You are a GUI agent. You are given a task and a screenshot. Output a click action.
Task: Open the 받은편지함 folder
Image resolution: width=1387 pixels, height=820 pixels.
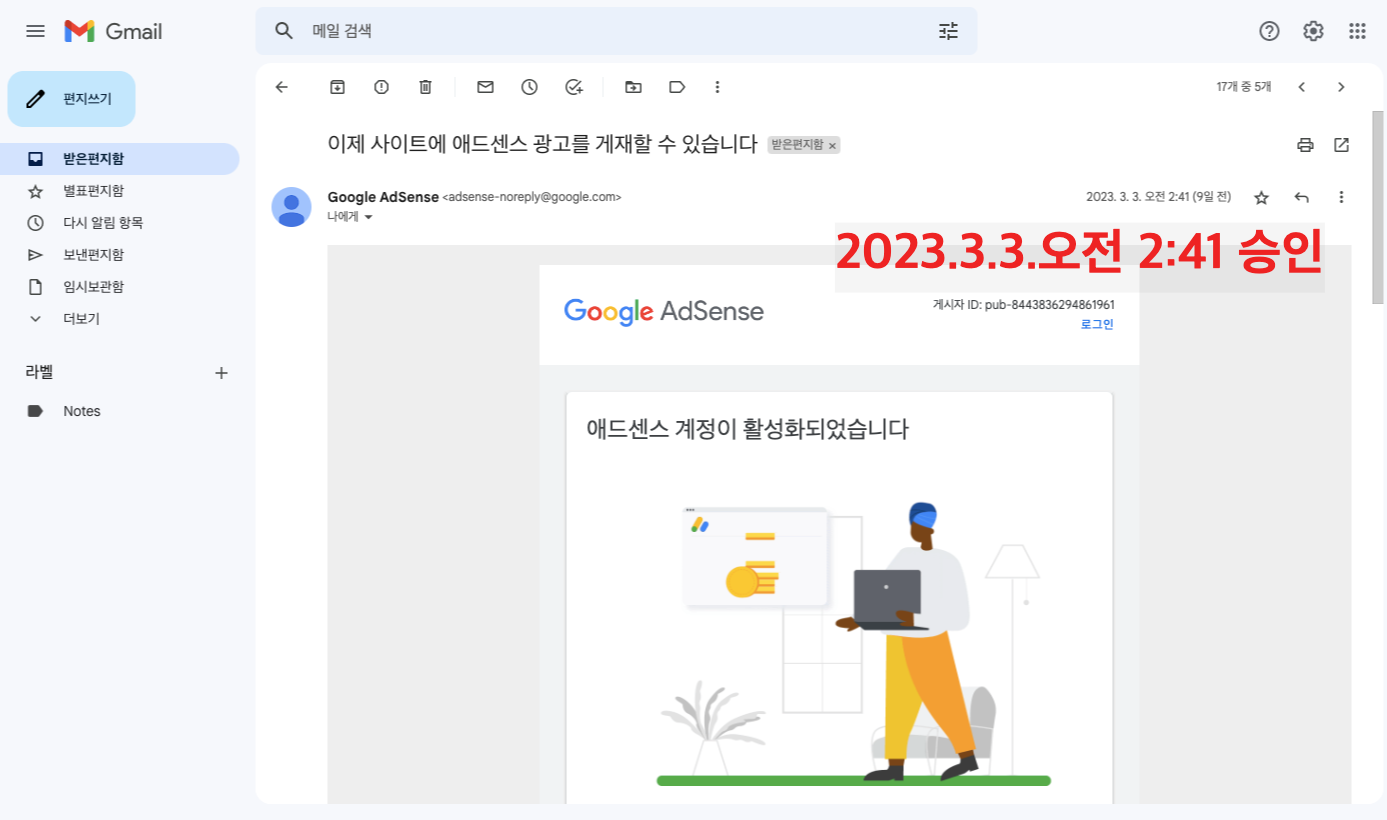click(x=120, y=159)
